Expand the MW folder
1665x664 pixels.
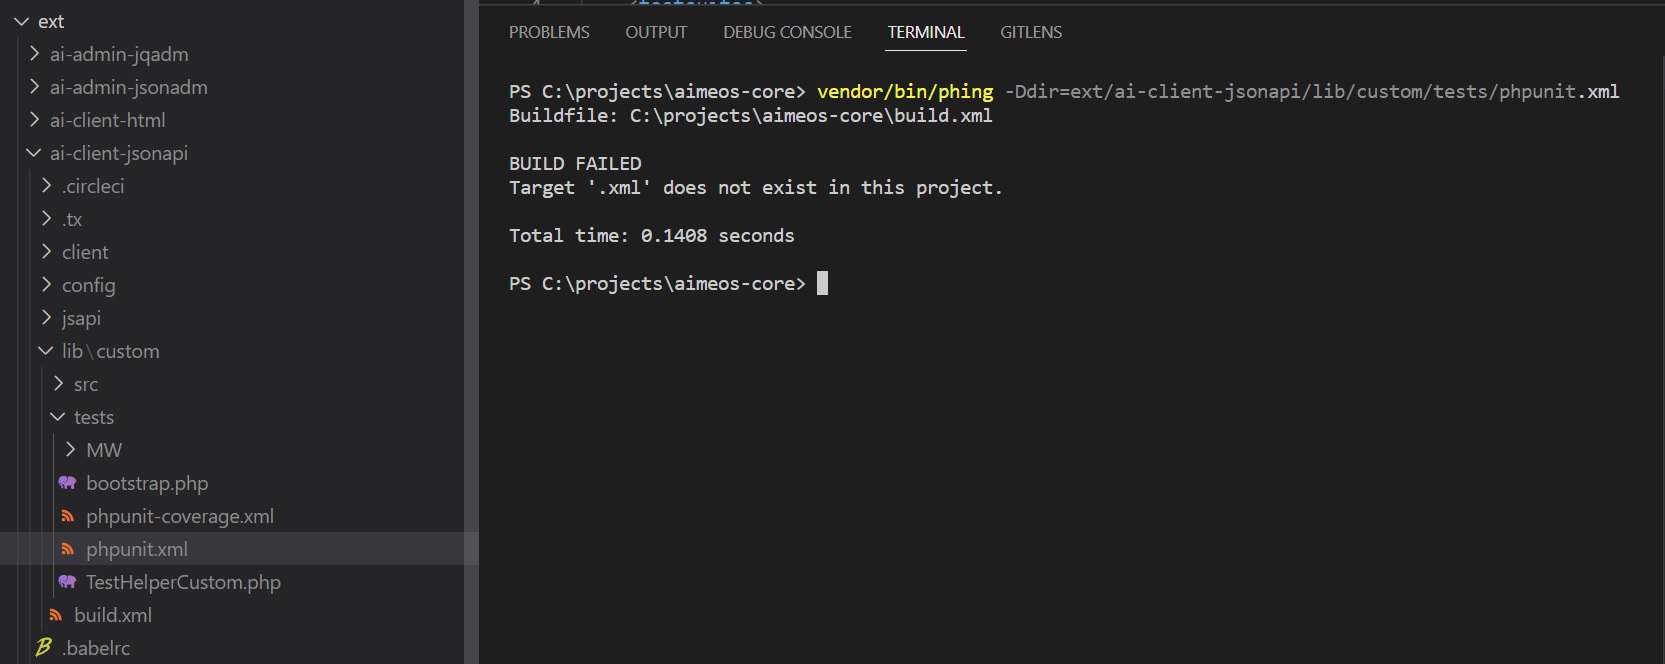point(70,450)
